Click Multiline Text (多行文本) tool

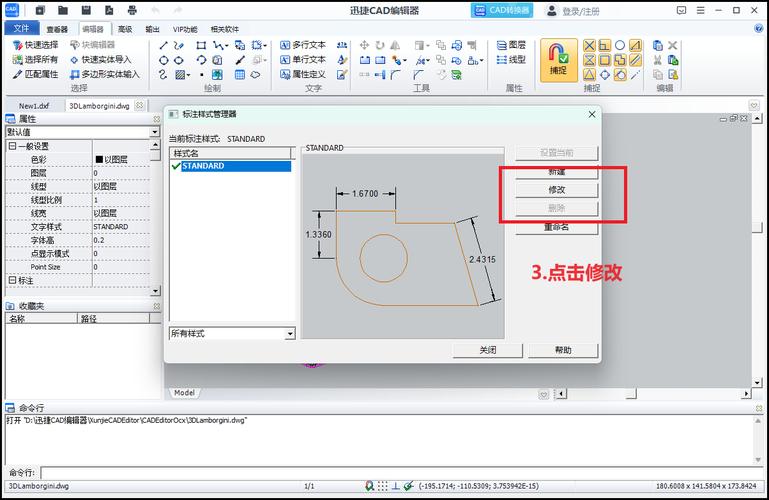coord(303,45)
